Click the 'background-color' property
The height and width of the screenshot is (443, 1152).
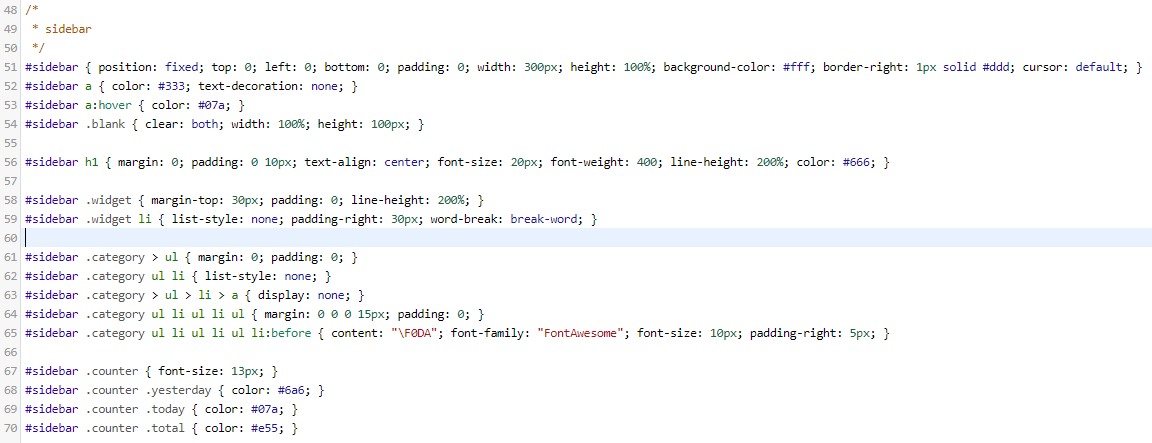point(711,68)
